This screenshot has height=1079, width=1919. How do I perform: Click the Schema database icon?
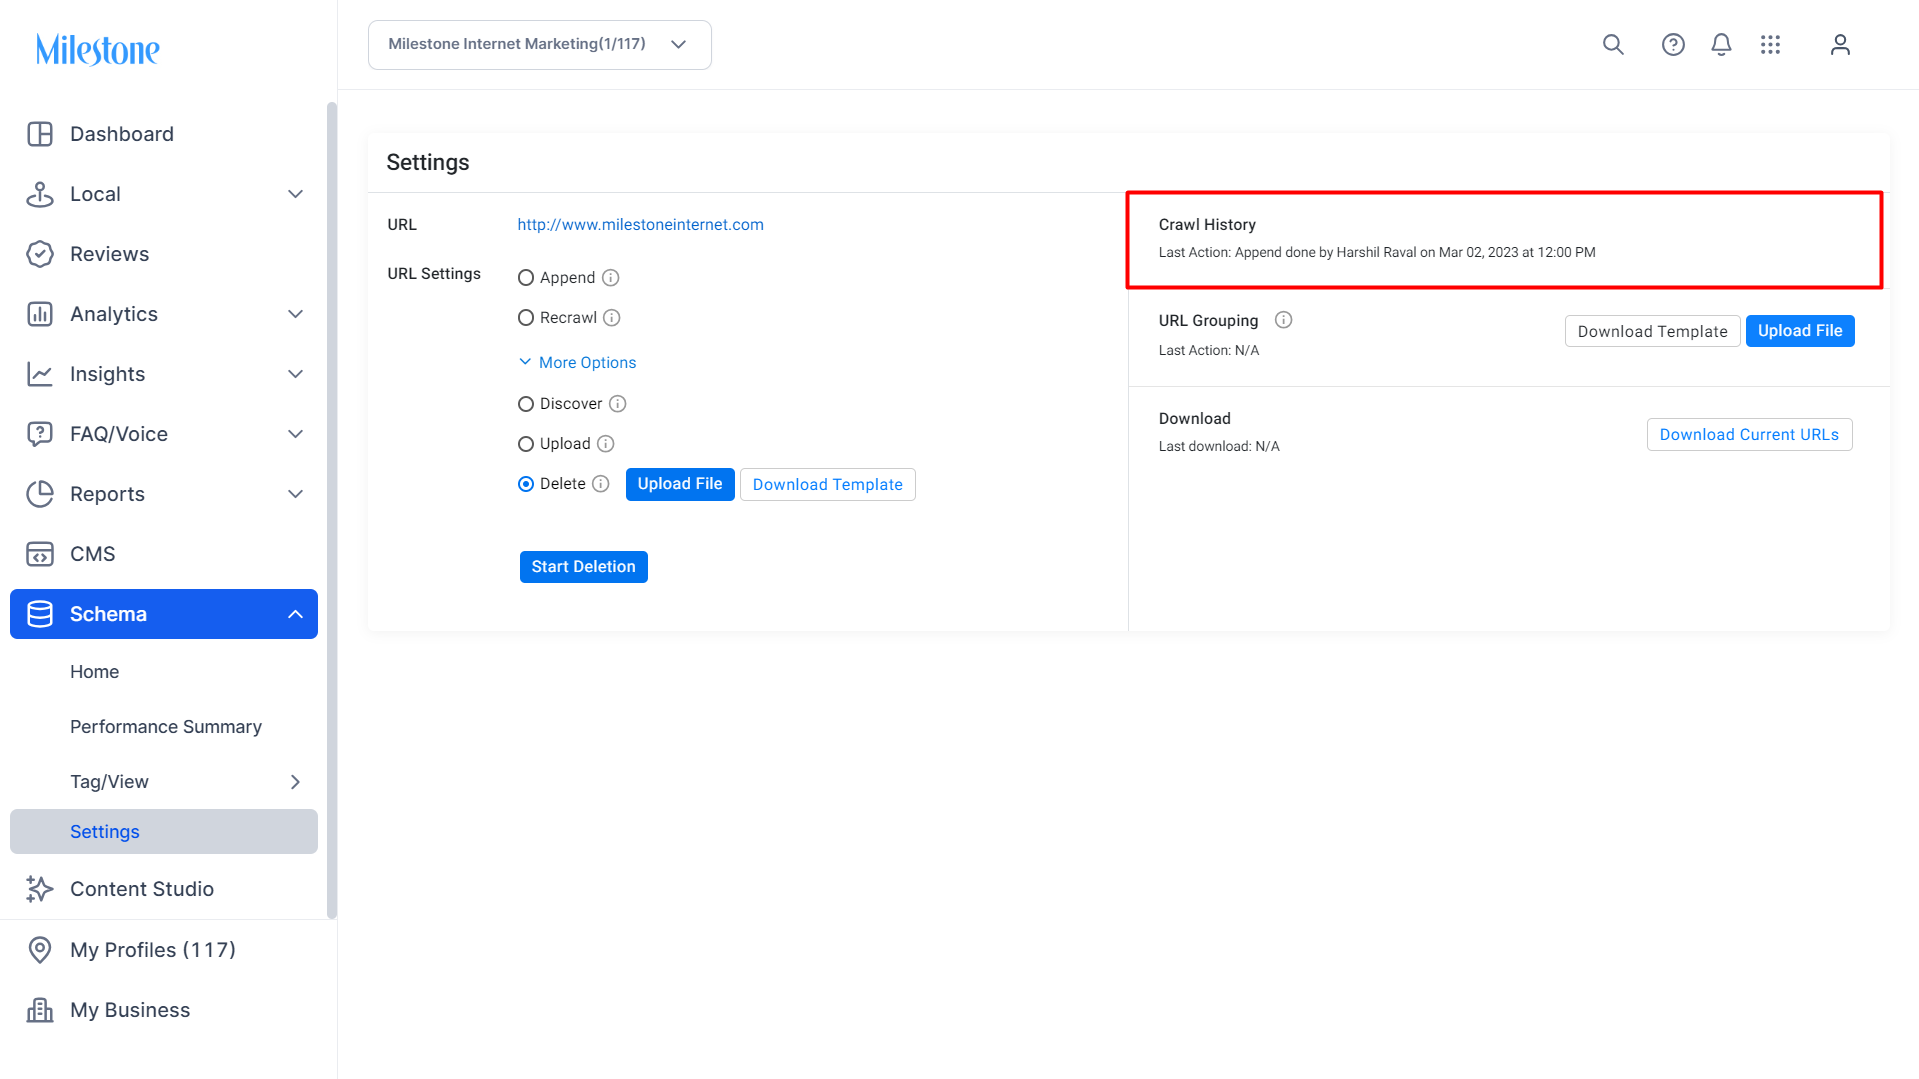(40, 614)
